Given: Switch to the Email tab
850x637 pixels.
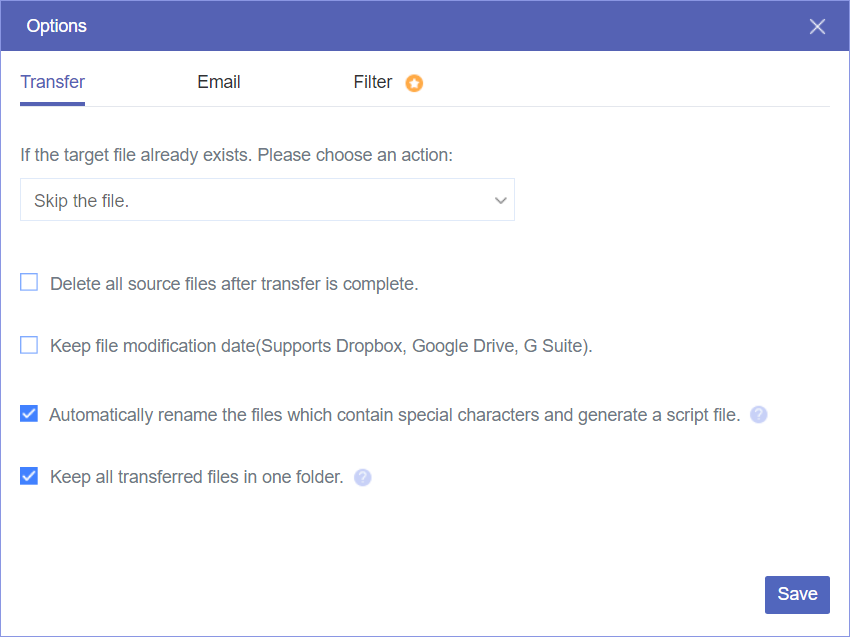Looking at the screenshot, I should (x=219, y=83).
